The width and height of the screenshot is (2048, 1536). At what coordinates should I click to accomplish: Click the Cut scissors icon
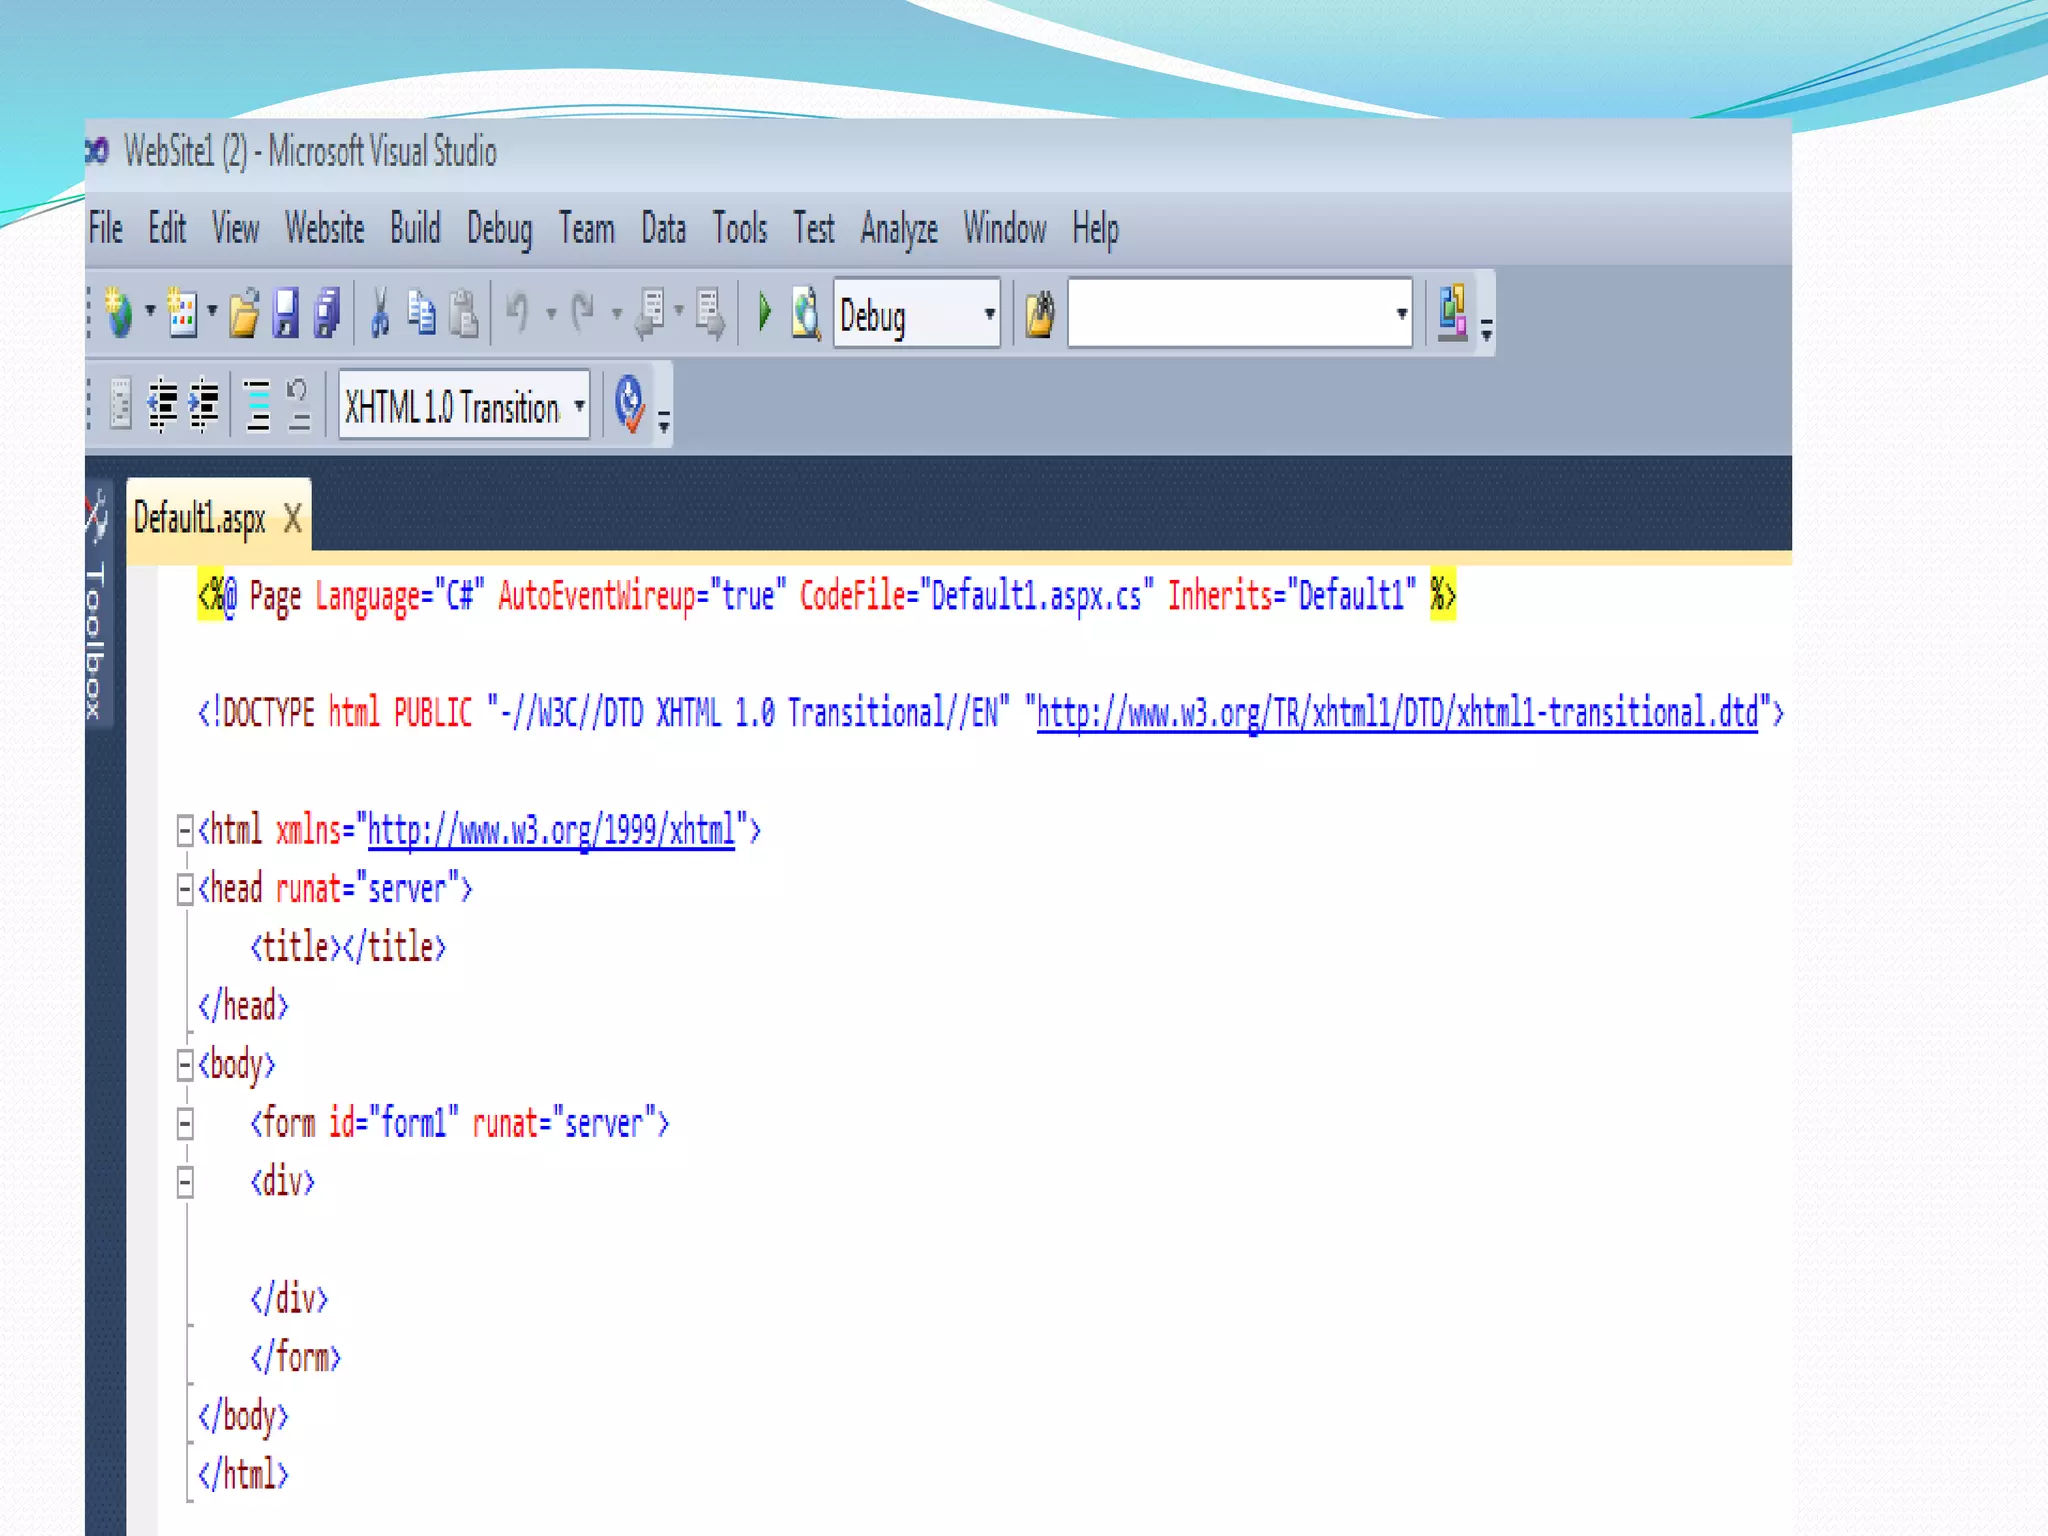(379, 313)
